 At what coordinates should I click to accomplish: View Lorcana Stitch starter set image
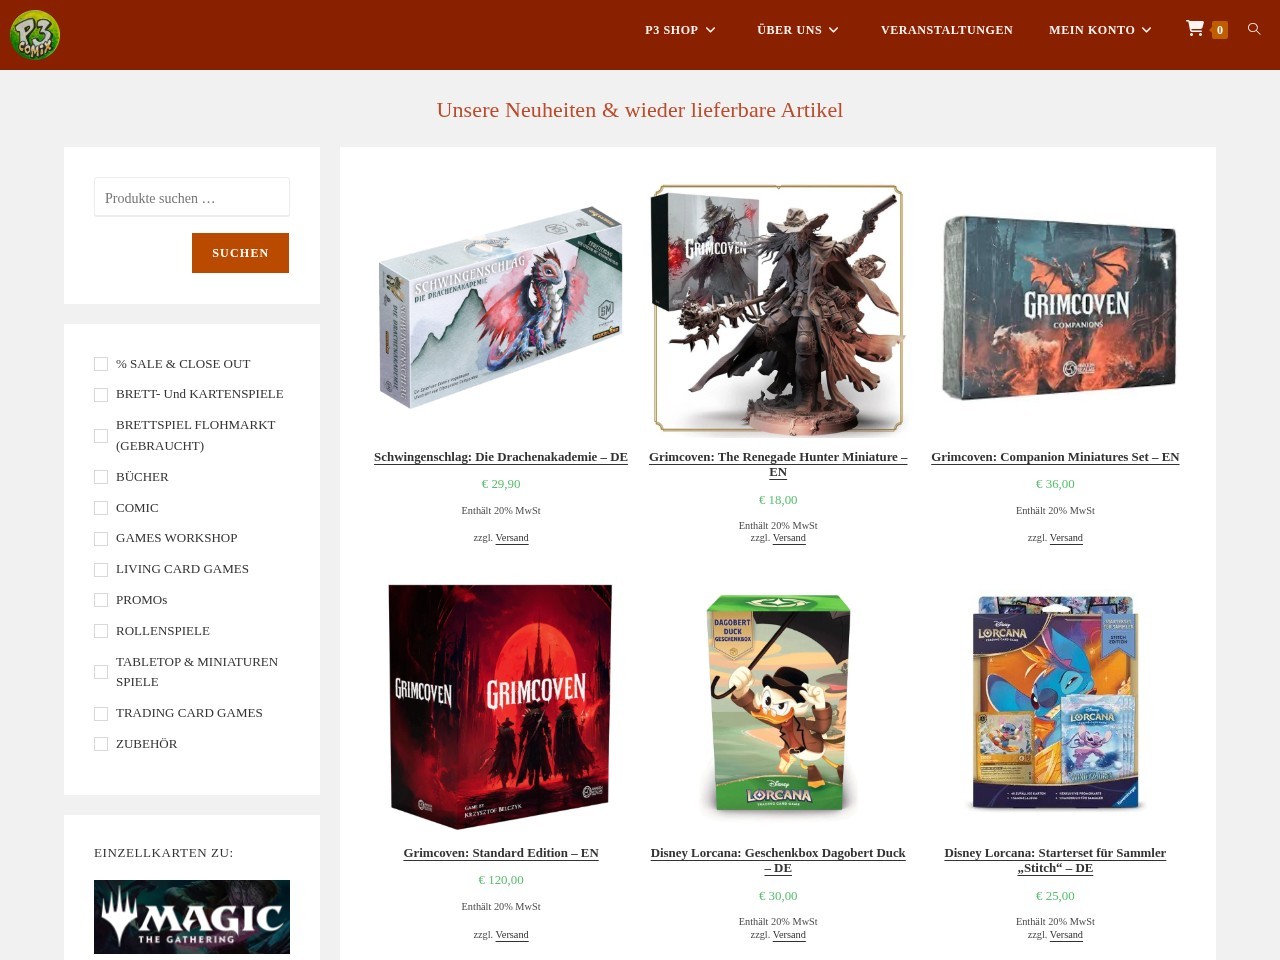tap(1055, 705)
